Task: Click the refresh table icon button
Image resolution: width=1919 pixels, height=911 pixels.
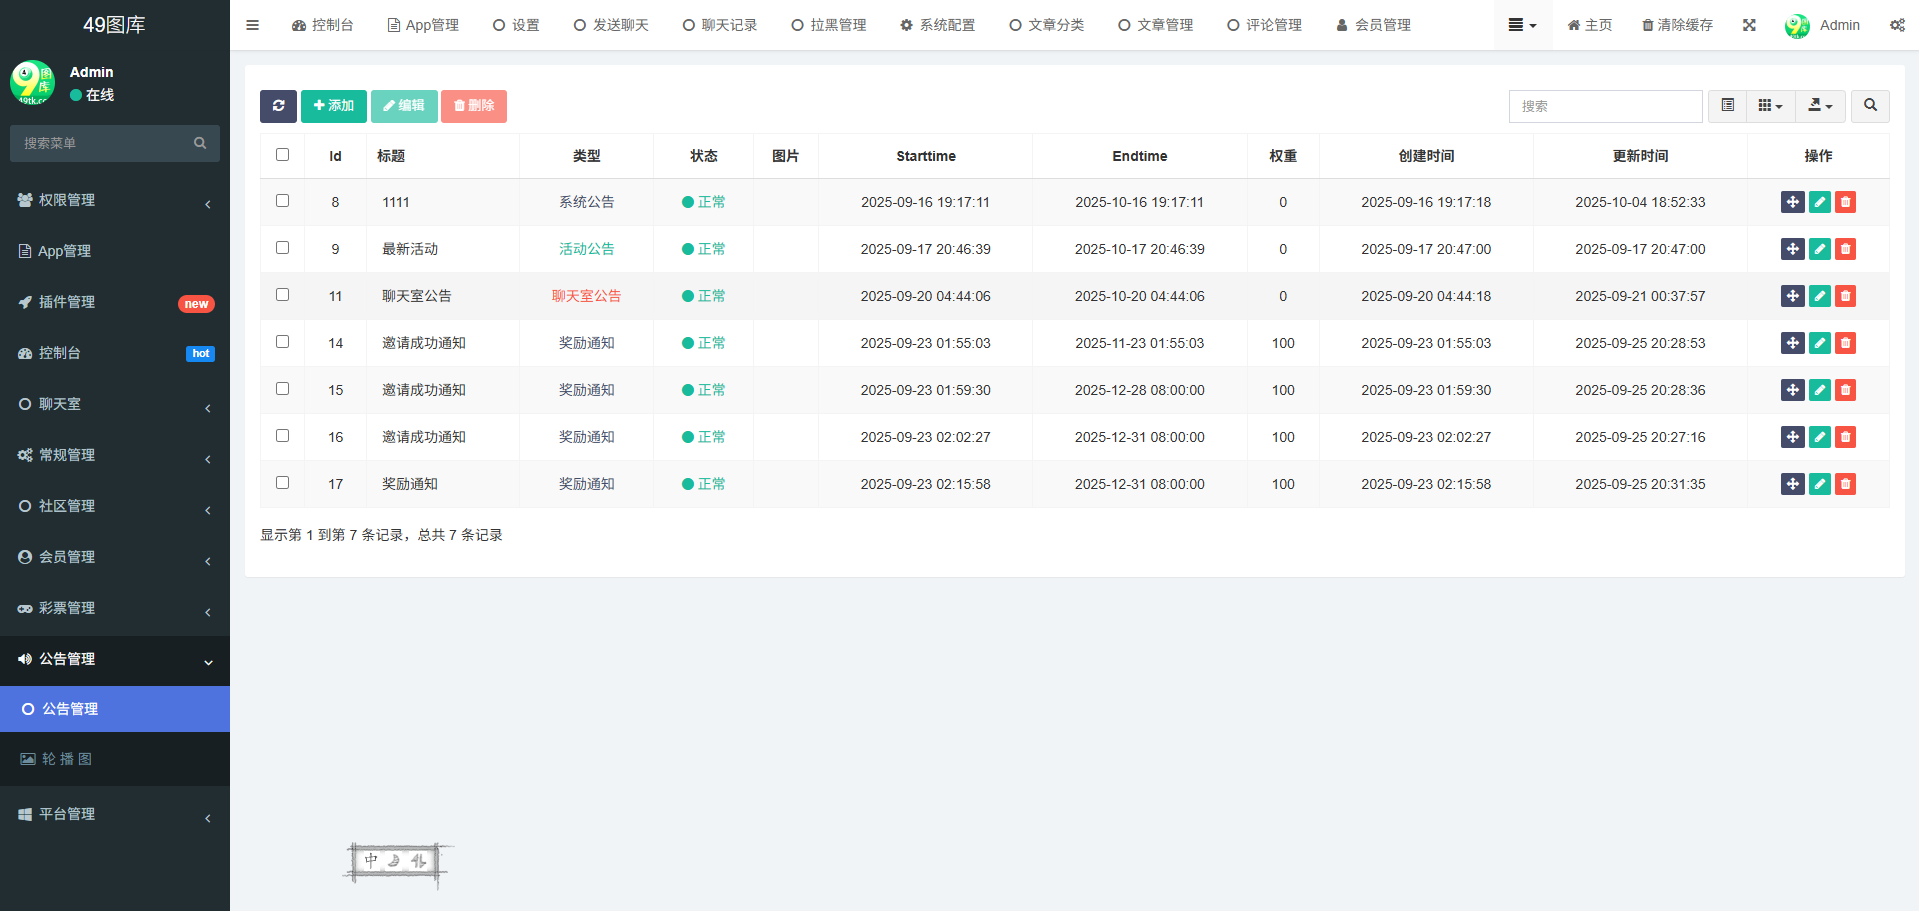Action: (278, 106)
